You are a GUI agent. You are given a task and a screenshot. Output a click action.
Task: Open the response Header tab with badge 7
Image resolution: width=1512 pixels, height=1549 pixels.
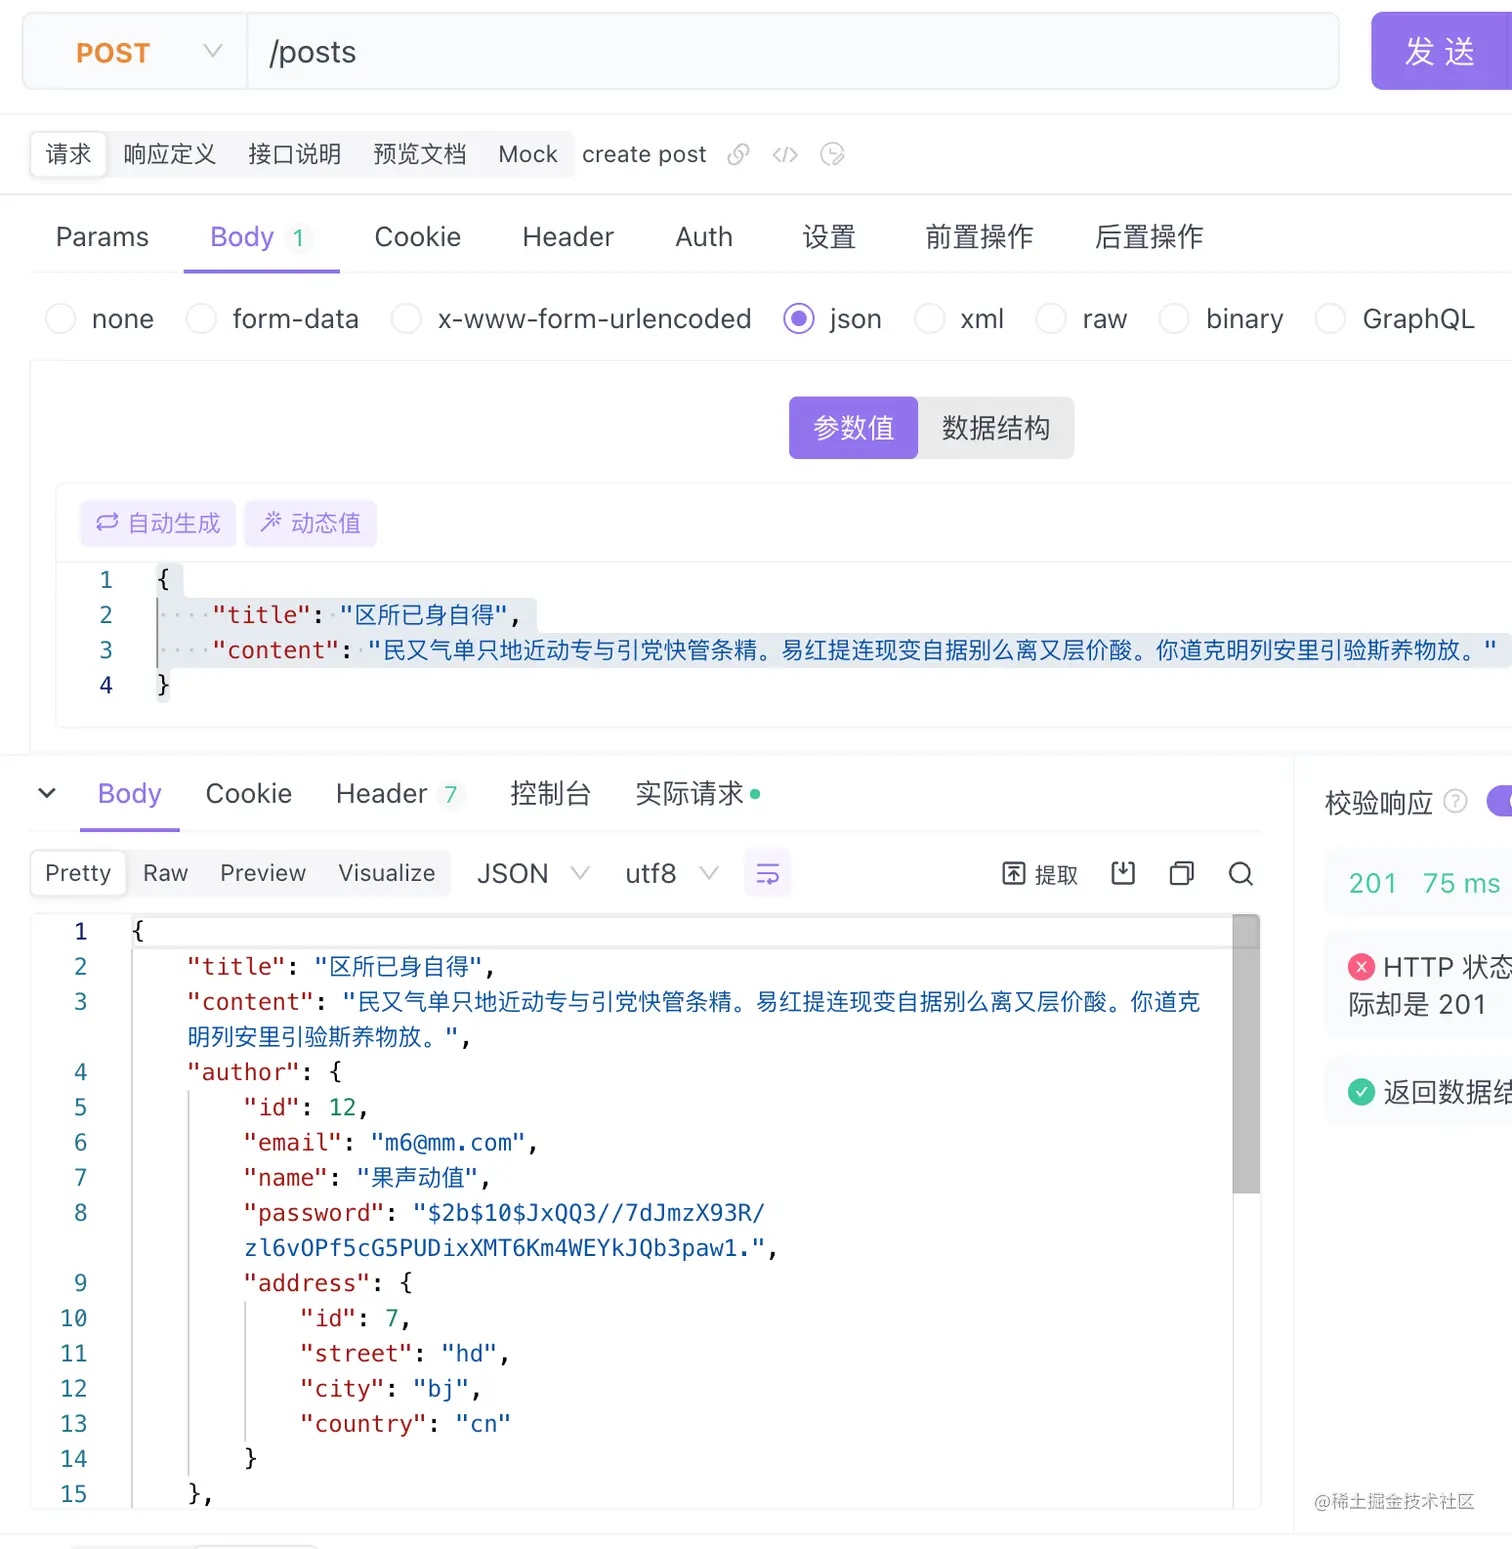(398, 793)
